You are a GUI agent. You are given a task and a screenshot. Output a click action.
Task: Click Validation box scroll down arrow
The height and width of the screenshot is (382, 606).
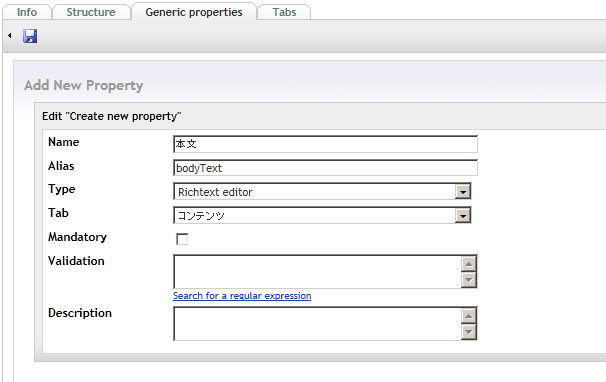coord(469,280)
